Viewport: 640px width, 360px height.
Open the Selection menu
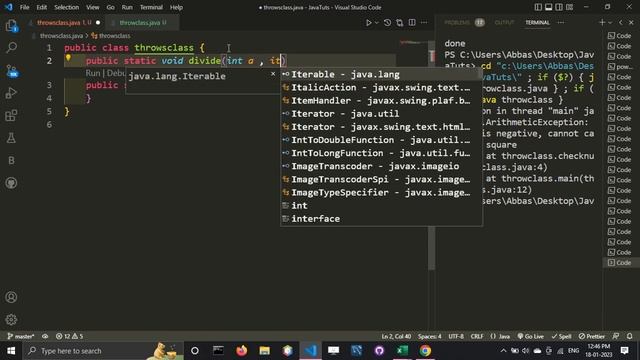point(67,7)
